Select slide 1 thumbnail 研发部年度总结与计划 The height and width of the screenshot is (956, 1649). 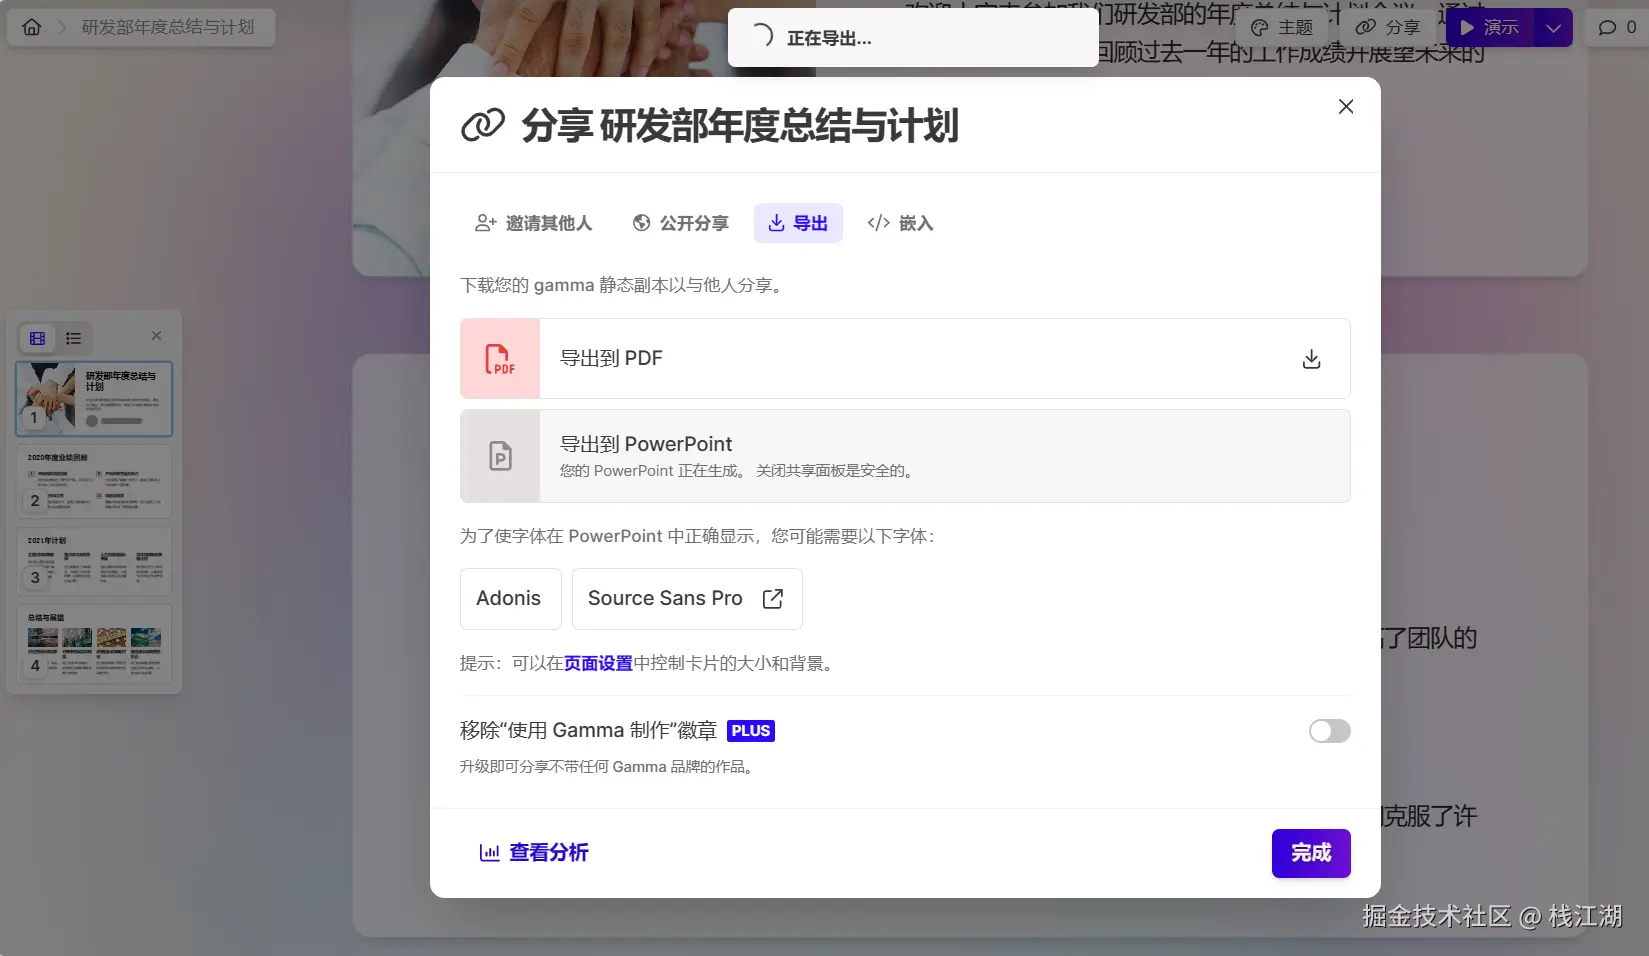(94, 398)
